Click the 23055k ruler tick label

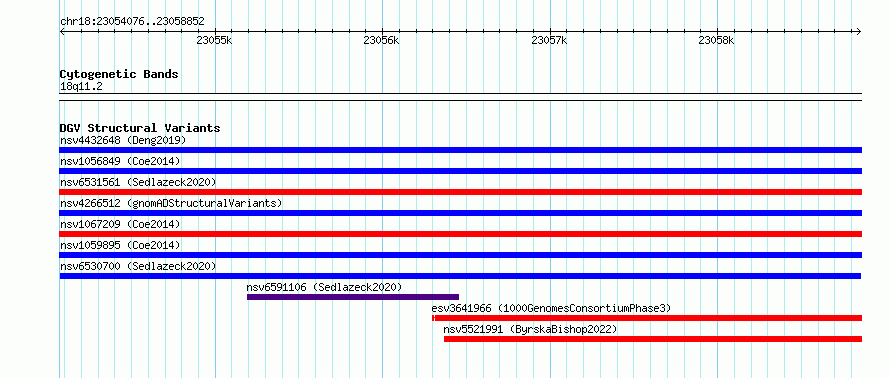point(215,40)
